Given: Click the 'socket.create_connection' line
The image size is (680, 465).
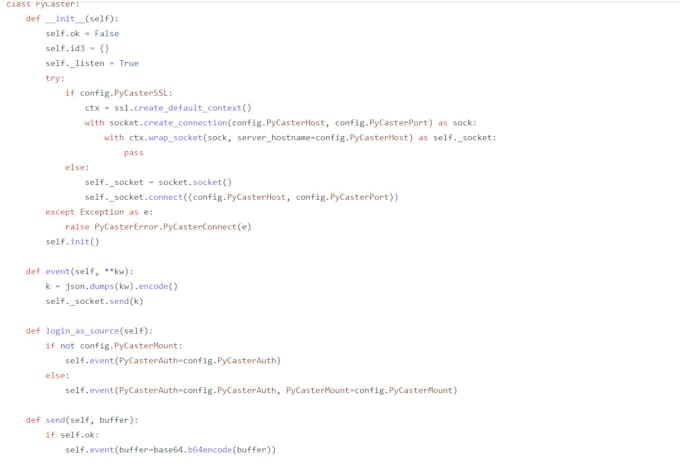Looking at the screenshot, I should tap(281, 123).
